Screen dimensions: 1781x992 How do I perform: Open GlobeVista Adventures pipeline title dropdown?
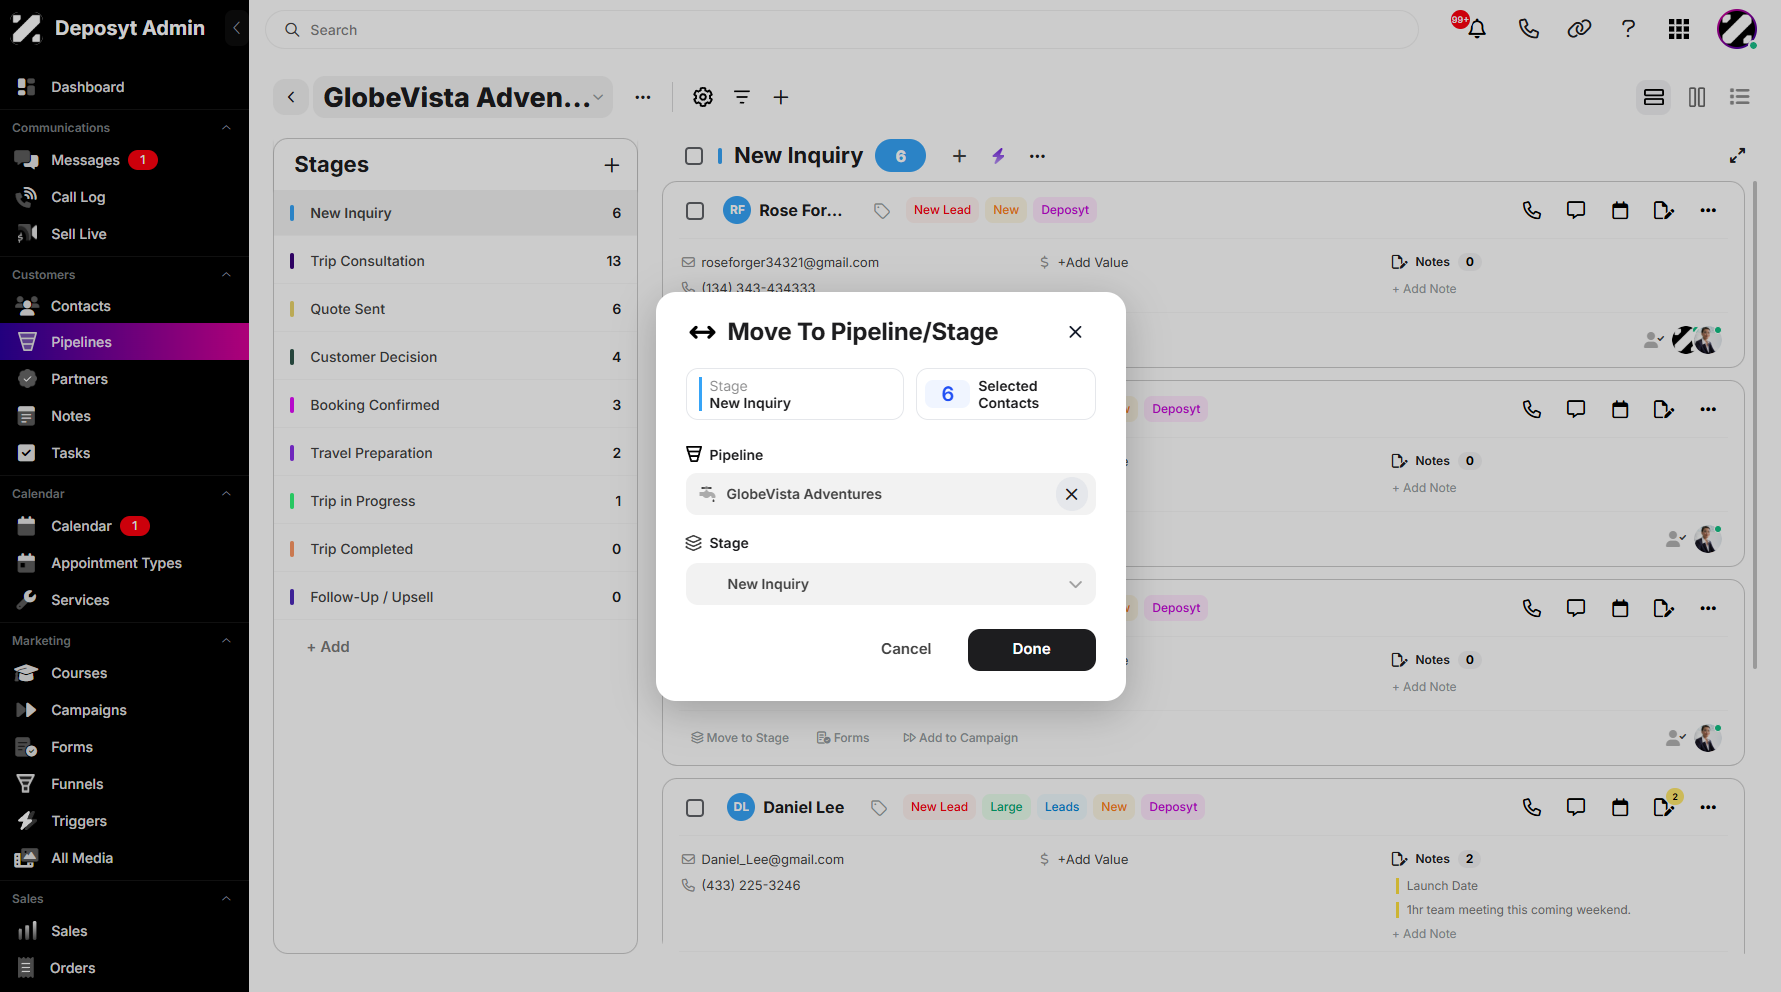[x=463, y=97]
